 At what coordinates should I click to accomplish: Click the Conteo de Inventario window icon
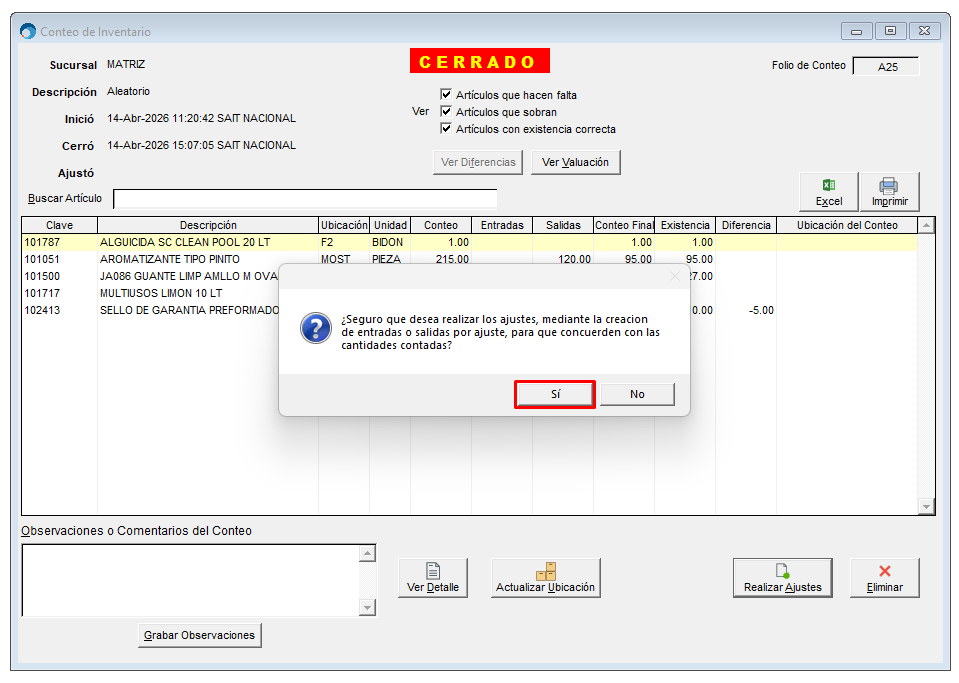[x=28, y=32]
